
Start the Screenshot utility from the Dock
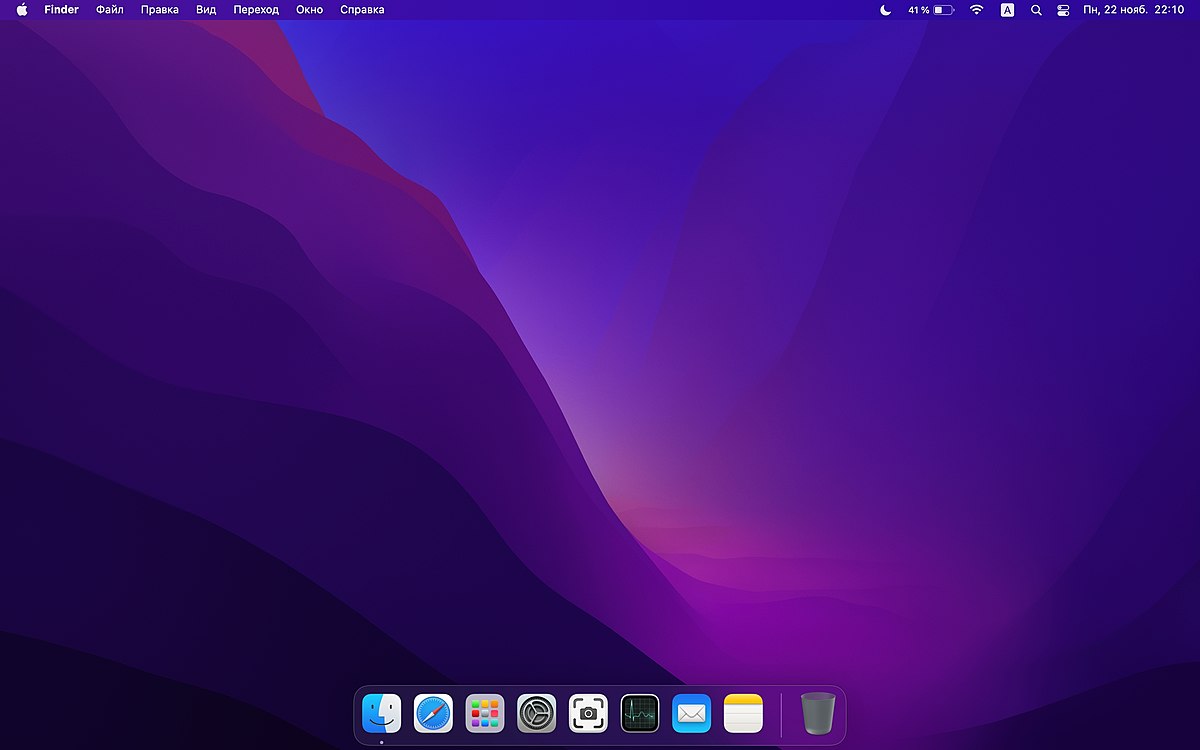coord(589,713)
